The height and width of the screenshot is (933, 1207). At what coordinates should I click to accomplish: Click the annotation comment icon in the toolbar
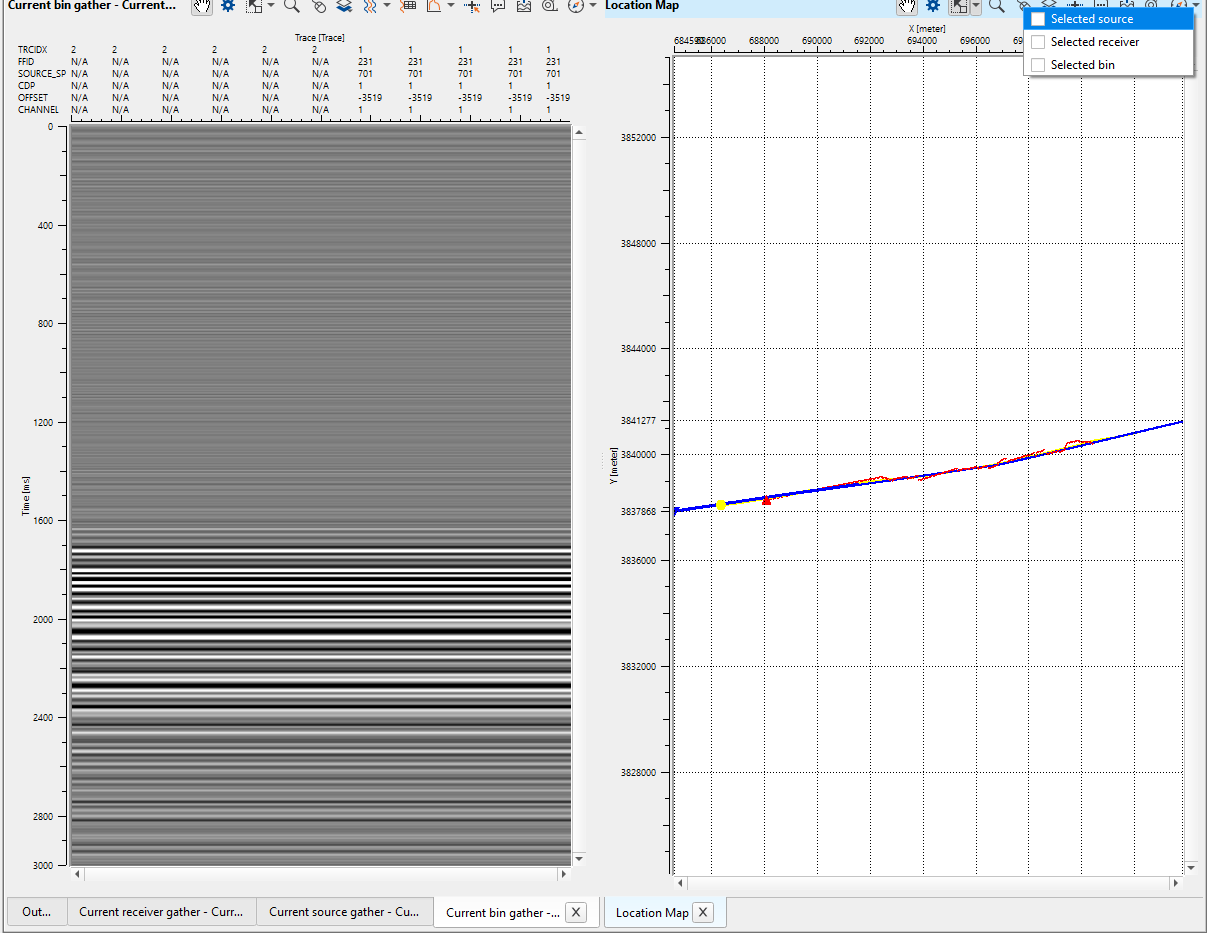point(497,6)
